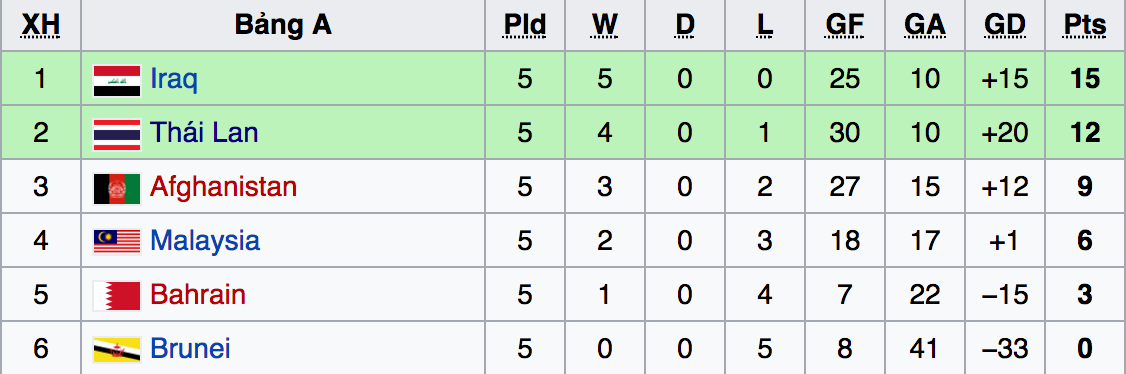Click the Thailand flag icon
The image size is (1126, 374).
click(x=117, y=135)
